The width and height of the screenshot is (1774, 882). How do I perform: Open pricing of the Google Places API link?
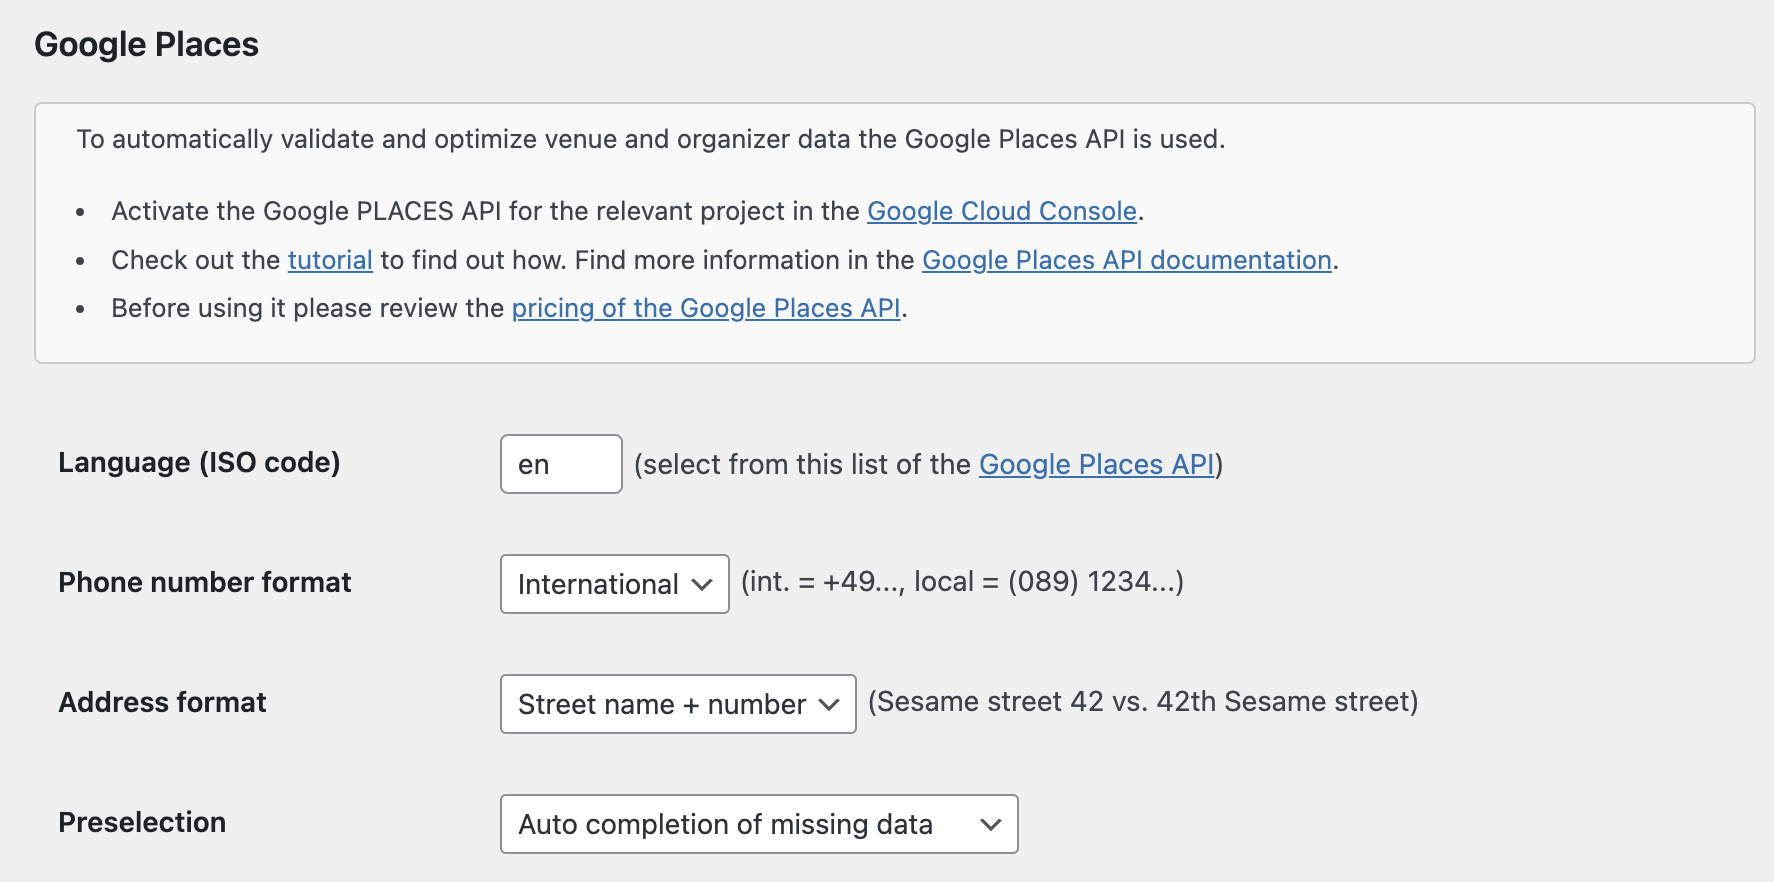pyautogui.click(x=706, y=308)
